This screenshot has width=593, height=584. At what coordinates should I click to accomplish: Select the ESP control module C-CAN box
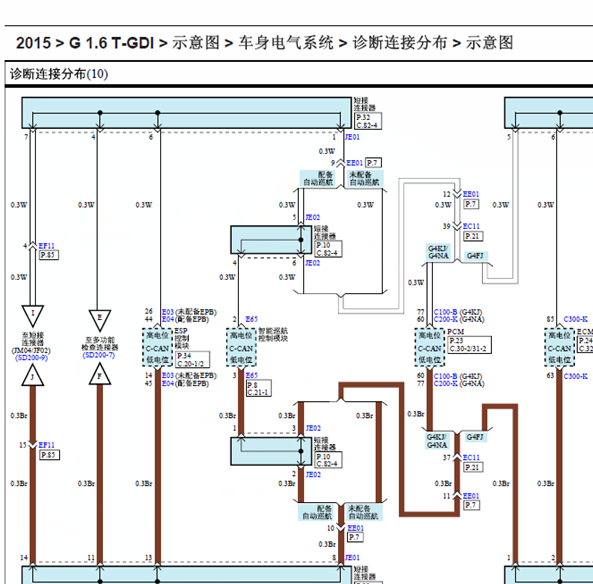tap(158, 347)
